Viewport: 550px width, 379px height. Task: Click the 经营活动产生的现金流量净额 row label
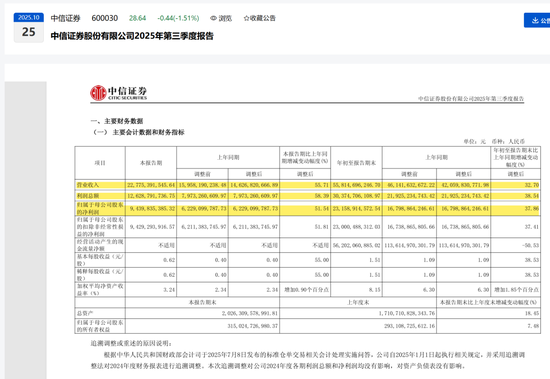click(x=100, y=245)
